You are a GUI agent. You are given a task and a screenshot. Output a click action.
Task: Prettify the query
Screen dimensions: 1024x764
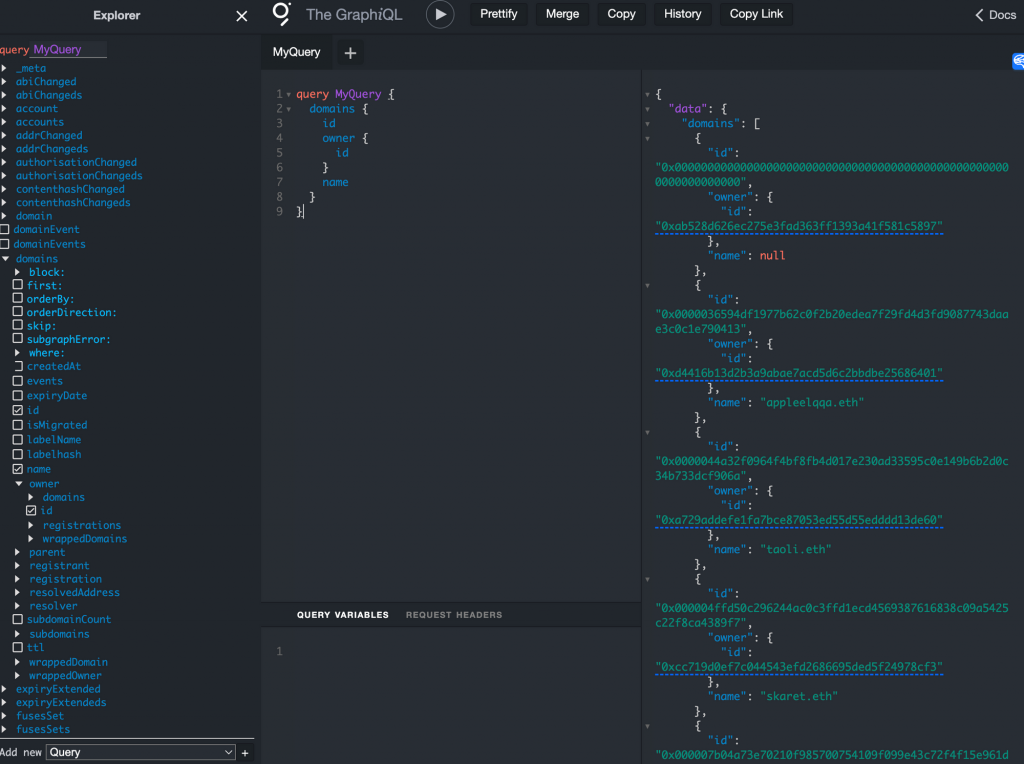(498, 14)
